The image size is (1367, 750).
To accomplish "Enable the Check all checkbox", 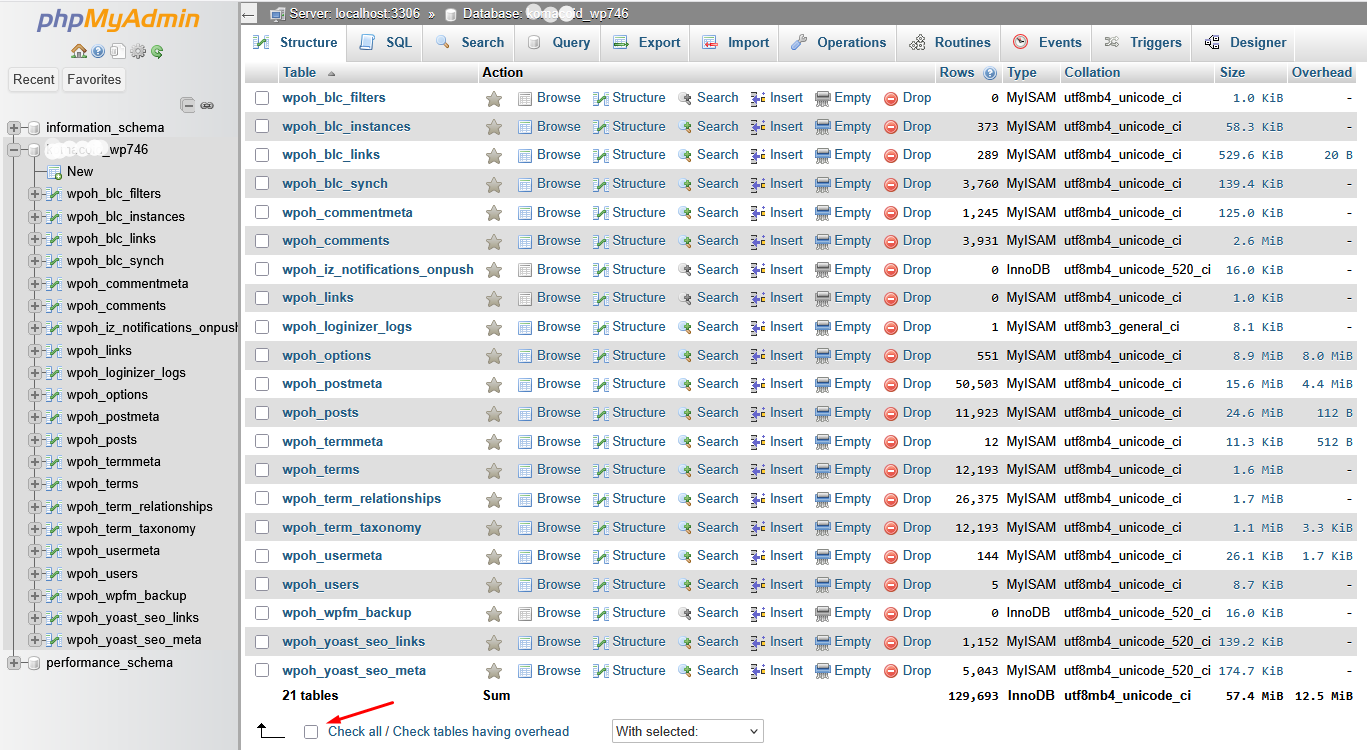I will 311,732.
